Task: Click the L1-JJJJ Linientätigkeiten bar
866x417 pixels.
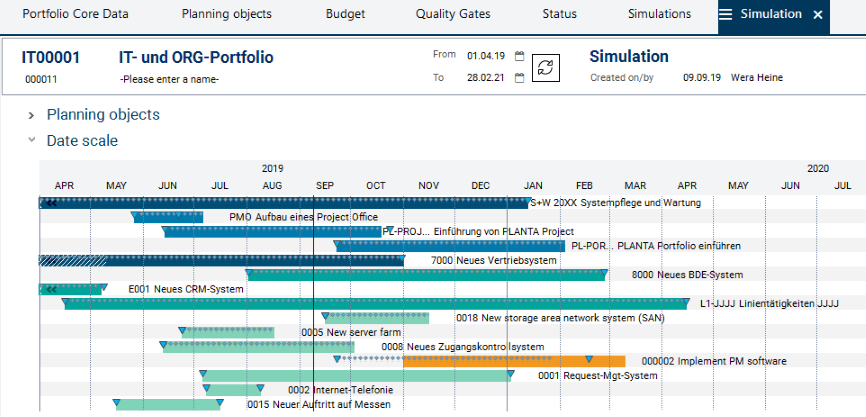Action: [375, 304]
